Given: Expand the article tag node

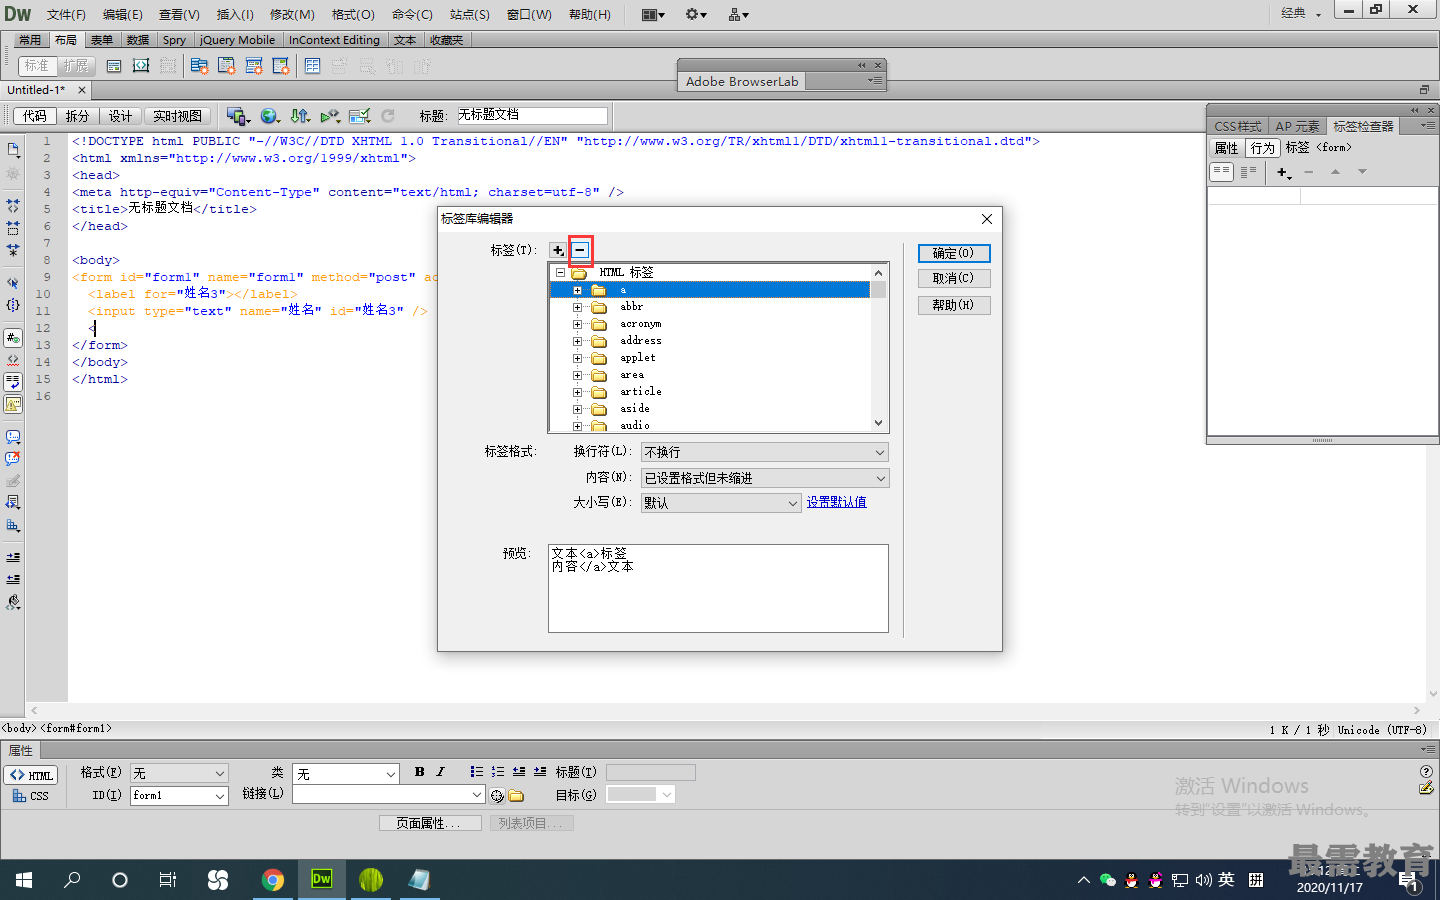Looking at the screenshot, I should pyautogui.click(x=577, y=392).
